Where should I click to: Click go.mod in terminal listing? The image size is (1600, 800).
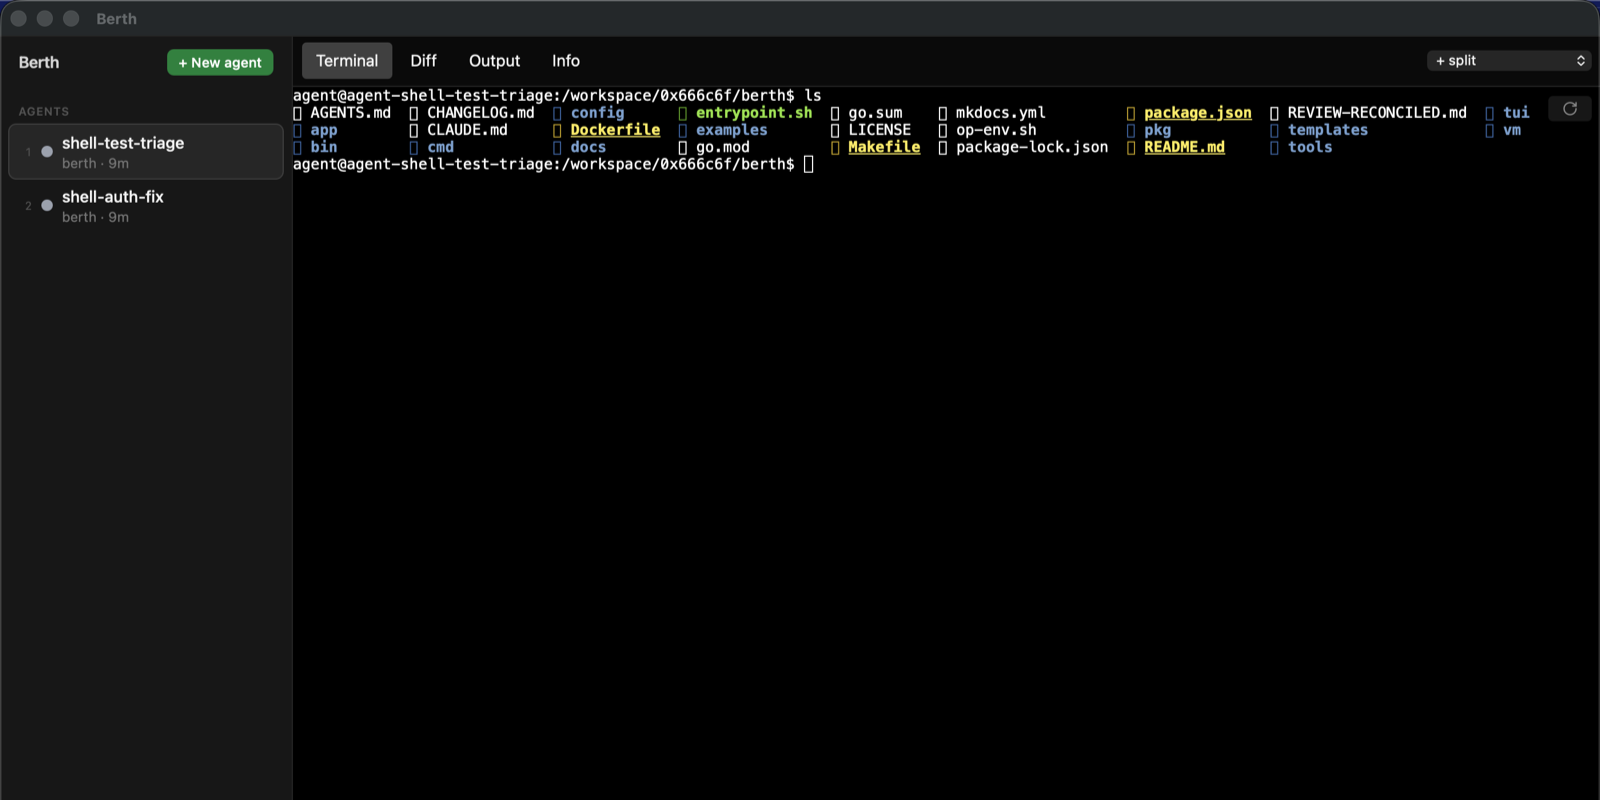pos(723,147)
